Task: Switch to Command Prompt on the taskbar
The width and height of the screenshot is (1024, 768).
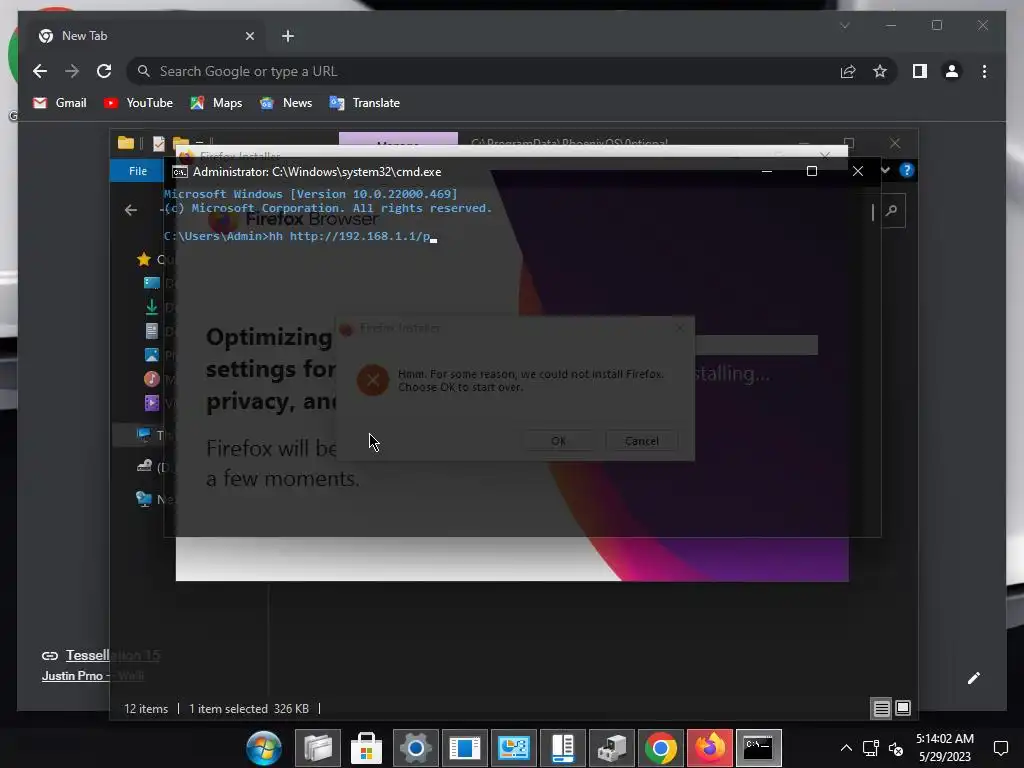Action: (x=758, y=748)
